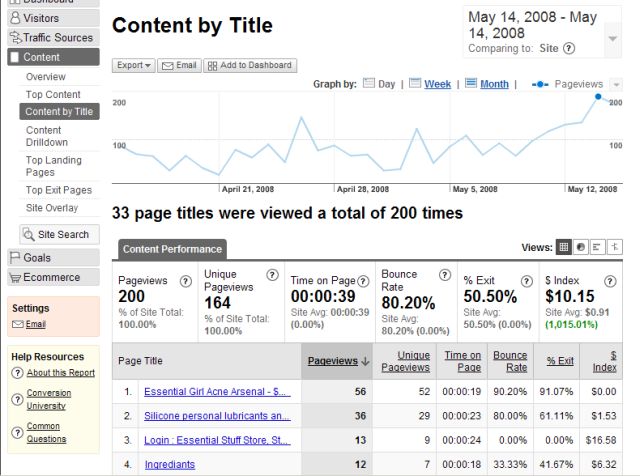Open the Visitors section
The image size is (640, 476).
click(53, 18)
